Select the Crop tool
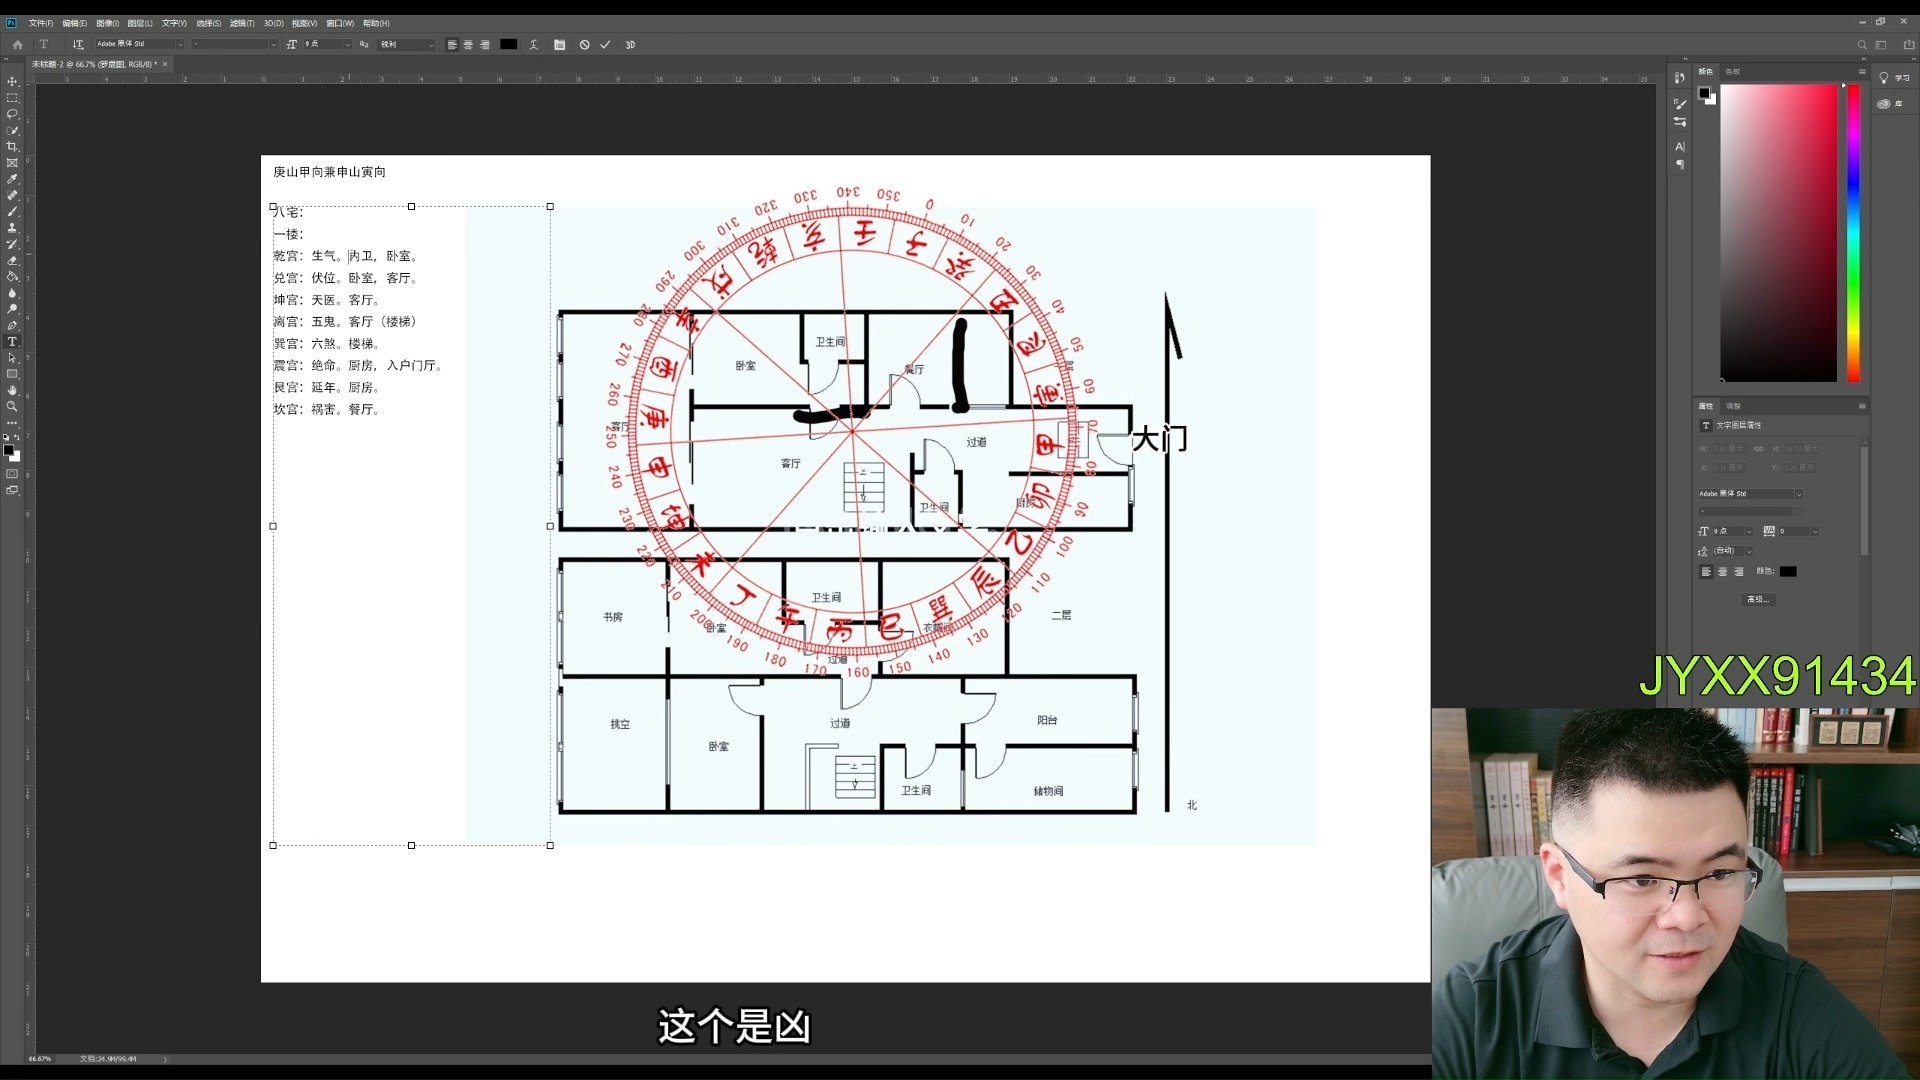1920x1080 pixels. [x=12, y=147]
